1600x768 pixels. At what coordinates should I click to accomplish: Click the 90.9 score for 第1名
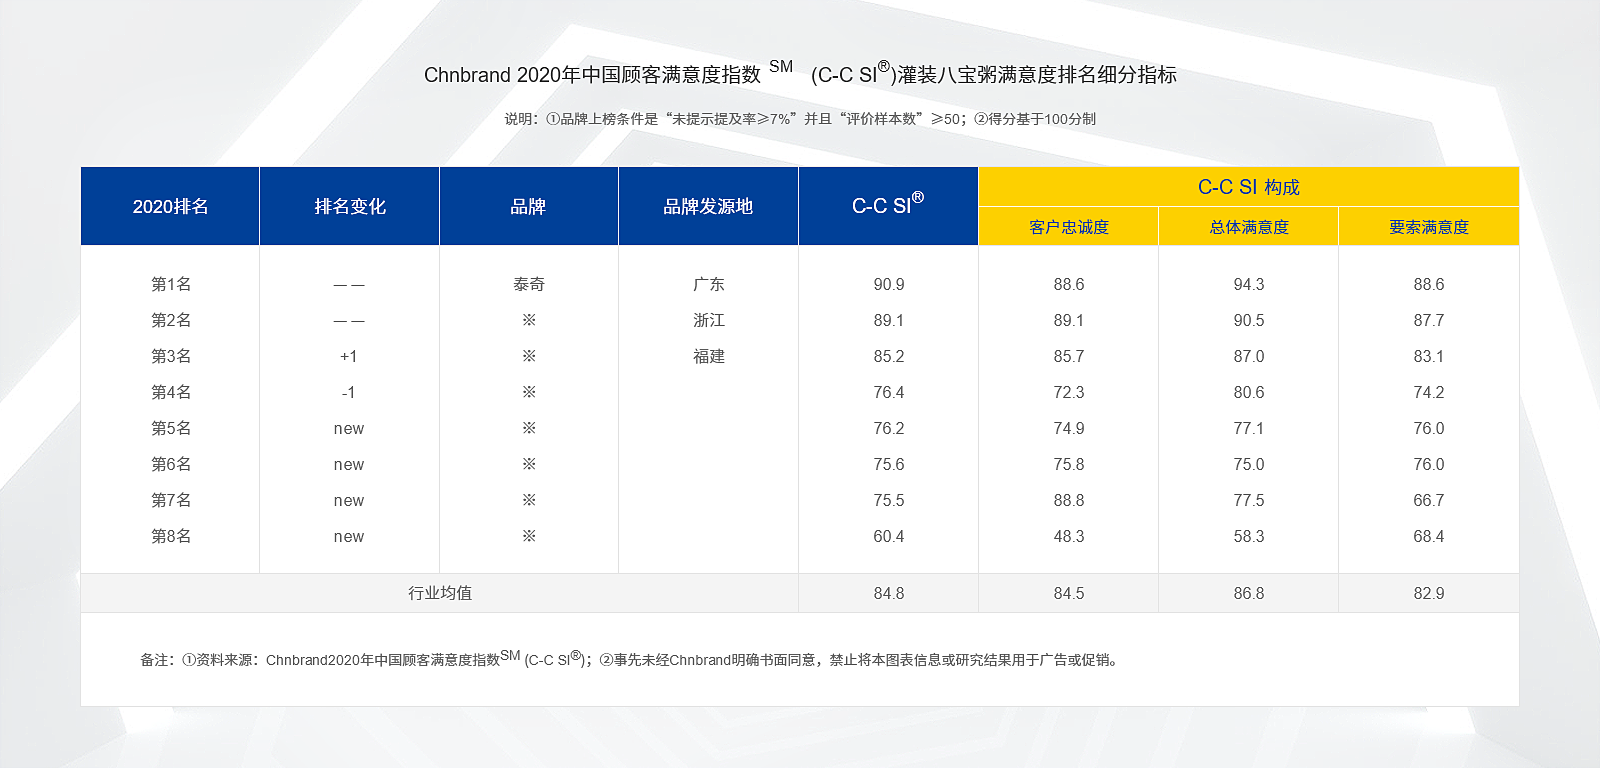click(888, 284)
